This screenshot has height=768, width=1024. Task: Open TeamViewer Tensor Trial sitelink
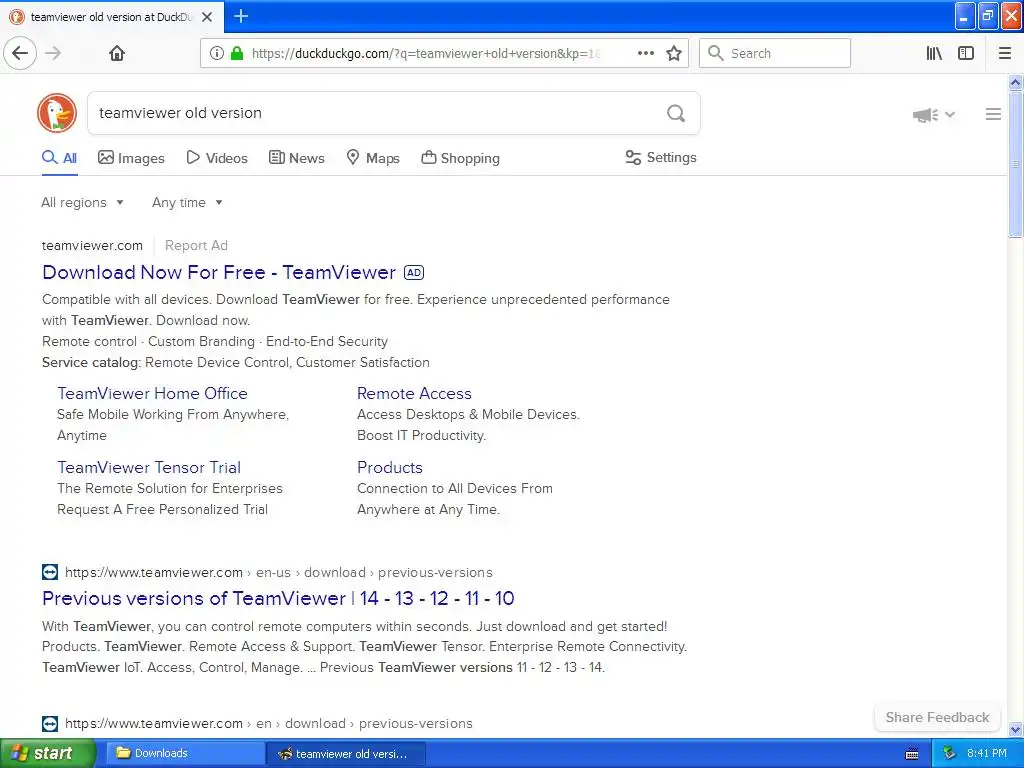tap(149, 467)
